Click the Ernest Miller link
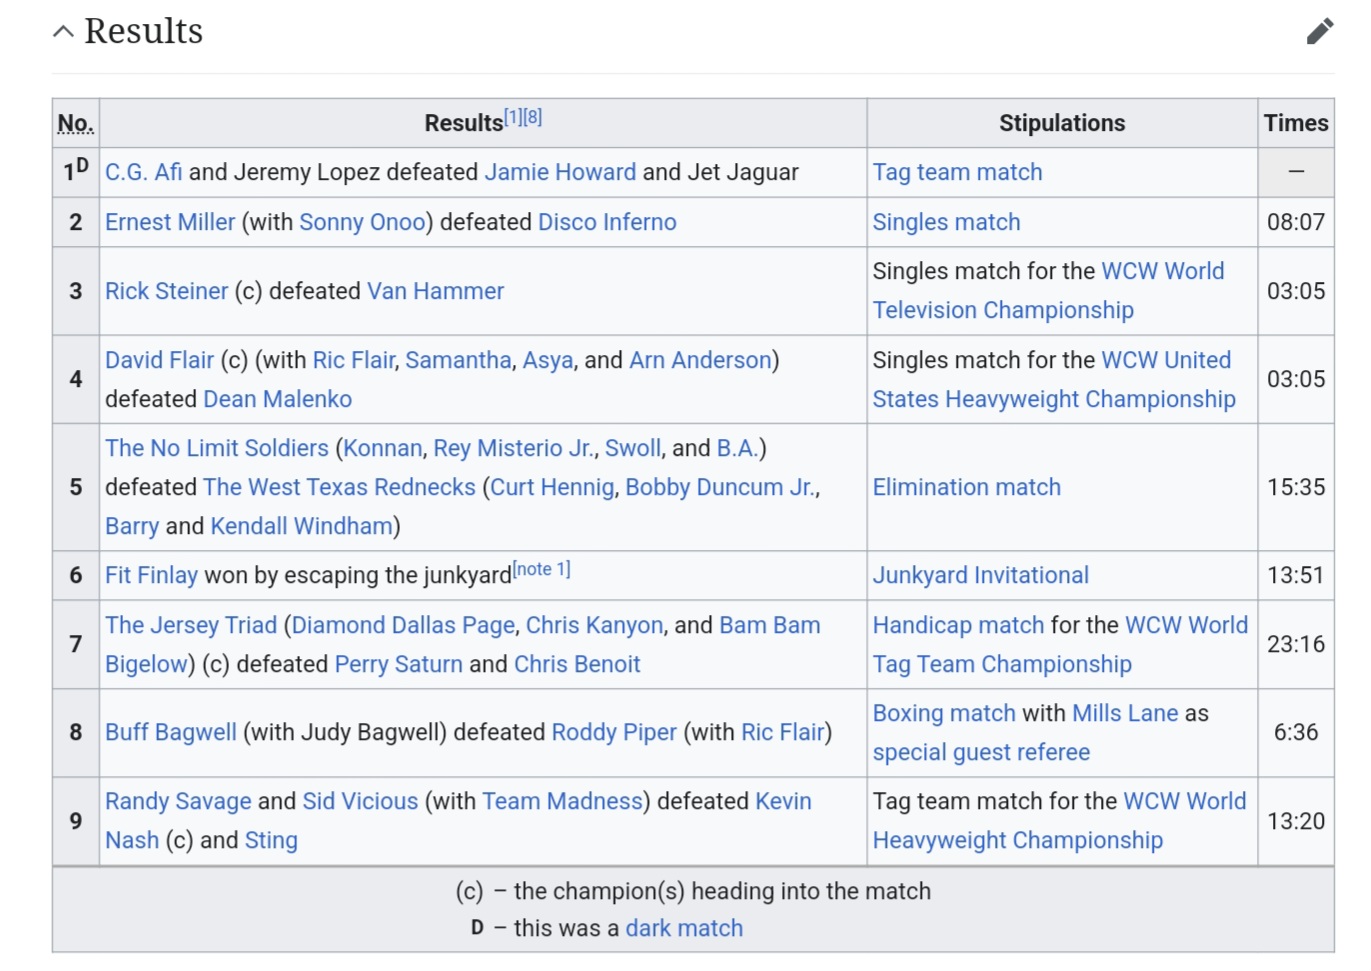 click(x=170, y=222)
